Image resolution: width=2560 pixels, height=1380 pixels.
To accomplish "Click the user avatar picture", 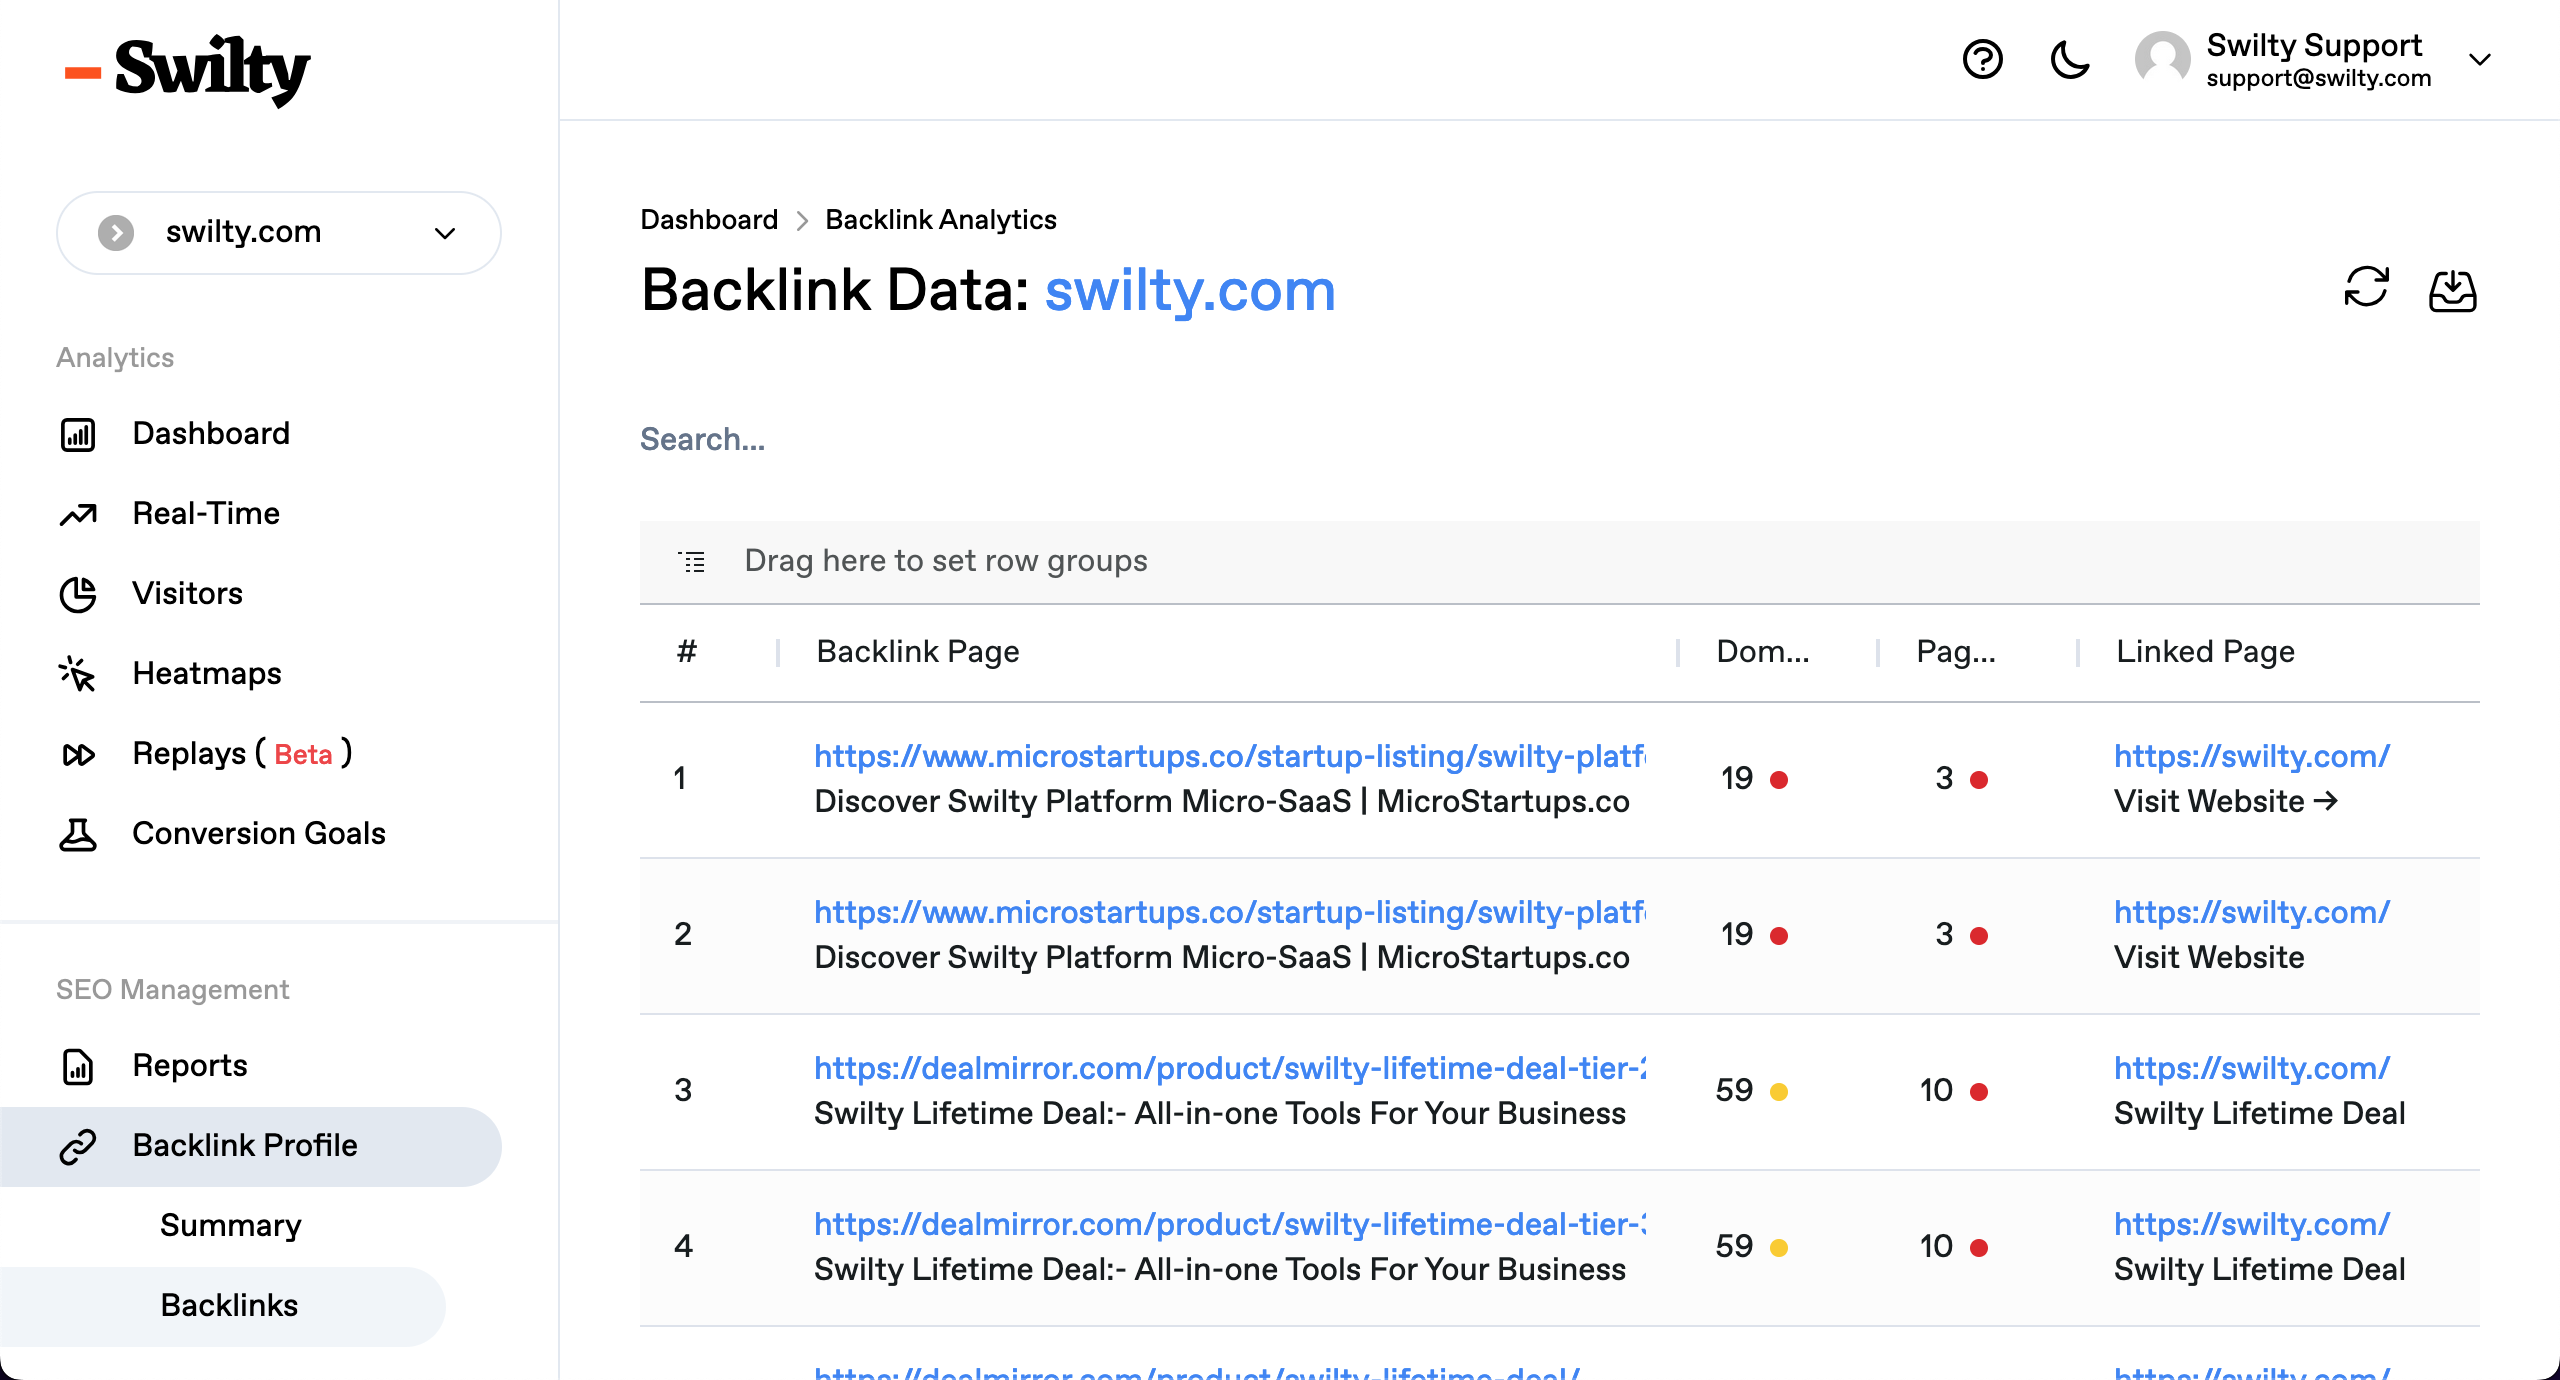I will 2162,60.
